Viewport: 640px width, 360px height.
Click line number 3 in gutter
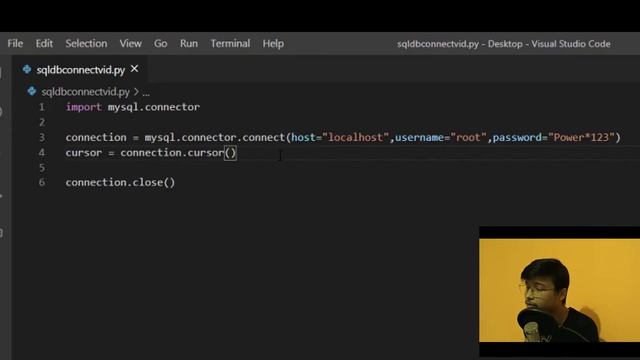click(x=42, y=137)
